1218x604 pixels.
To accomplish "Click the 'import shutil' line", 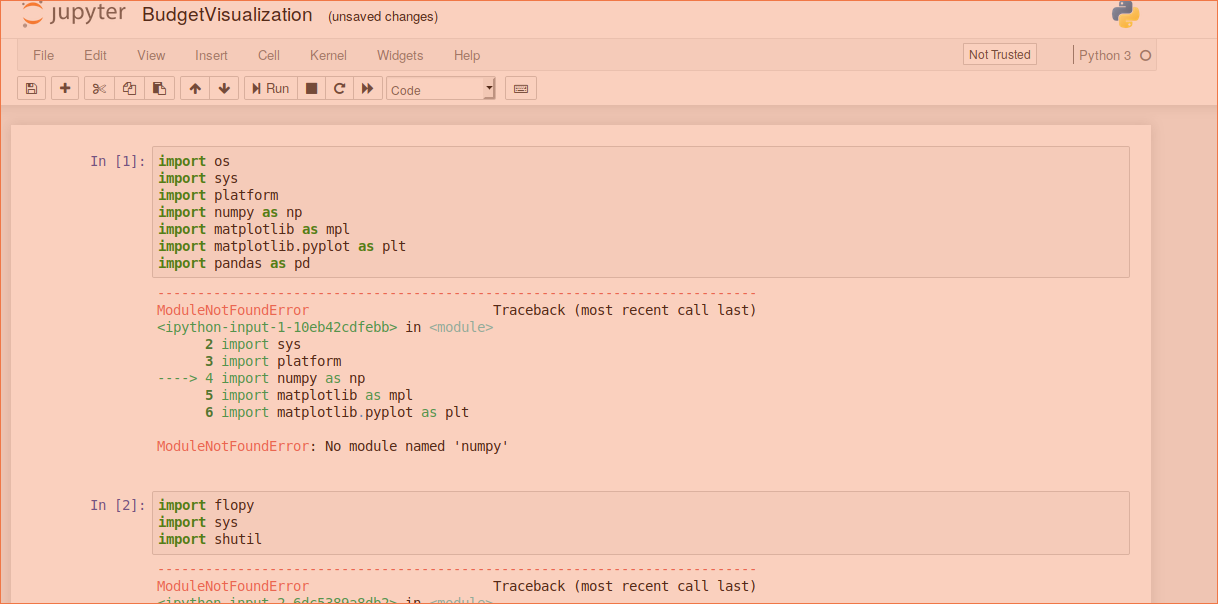I will tap(210, 539).
